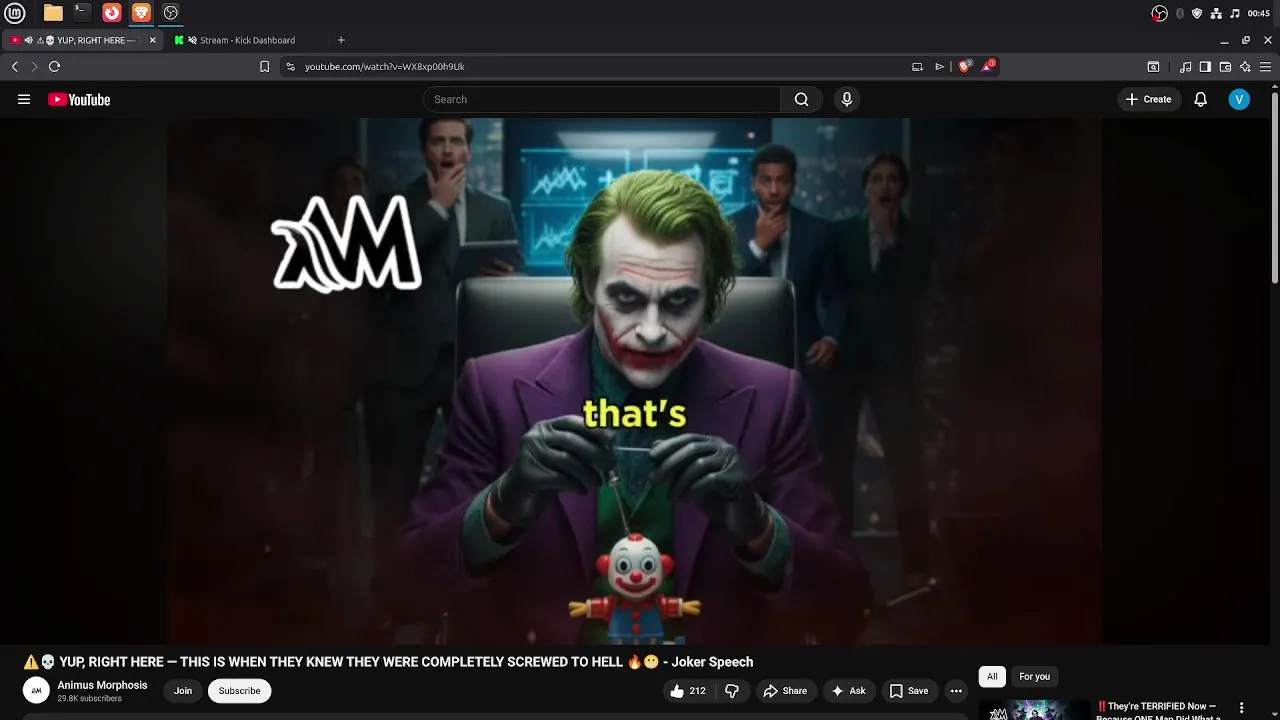The width and height of the screenshot is (1280, 720).
Task: Open options menu for suggested video
Action: (x=1241, y=708)
